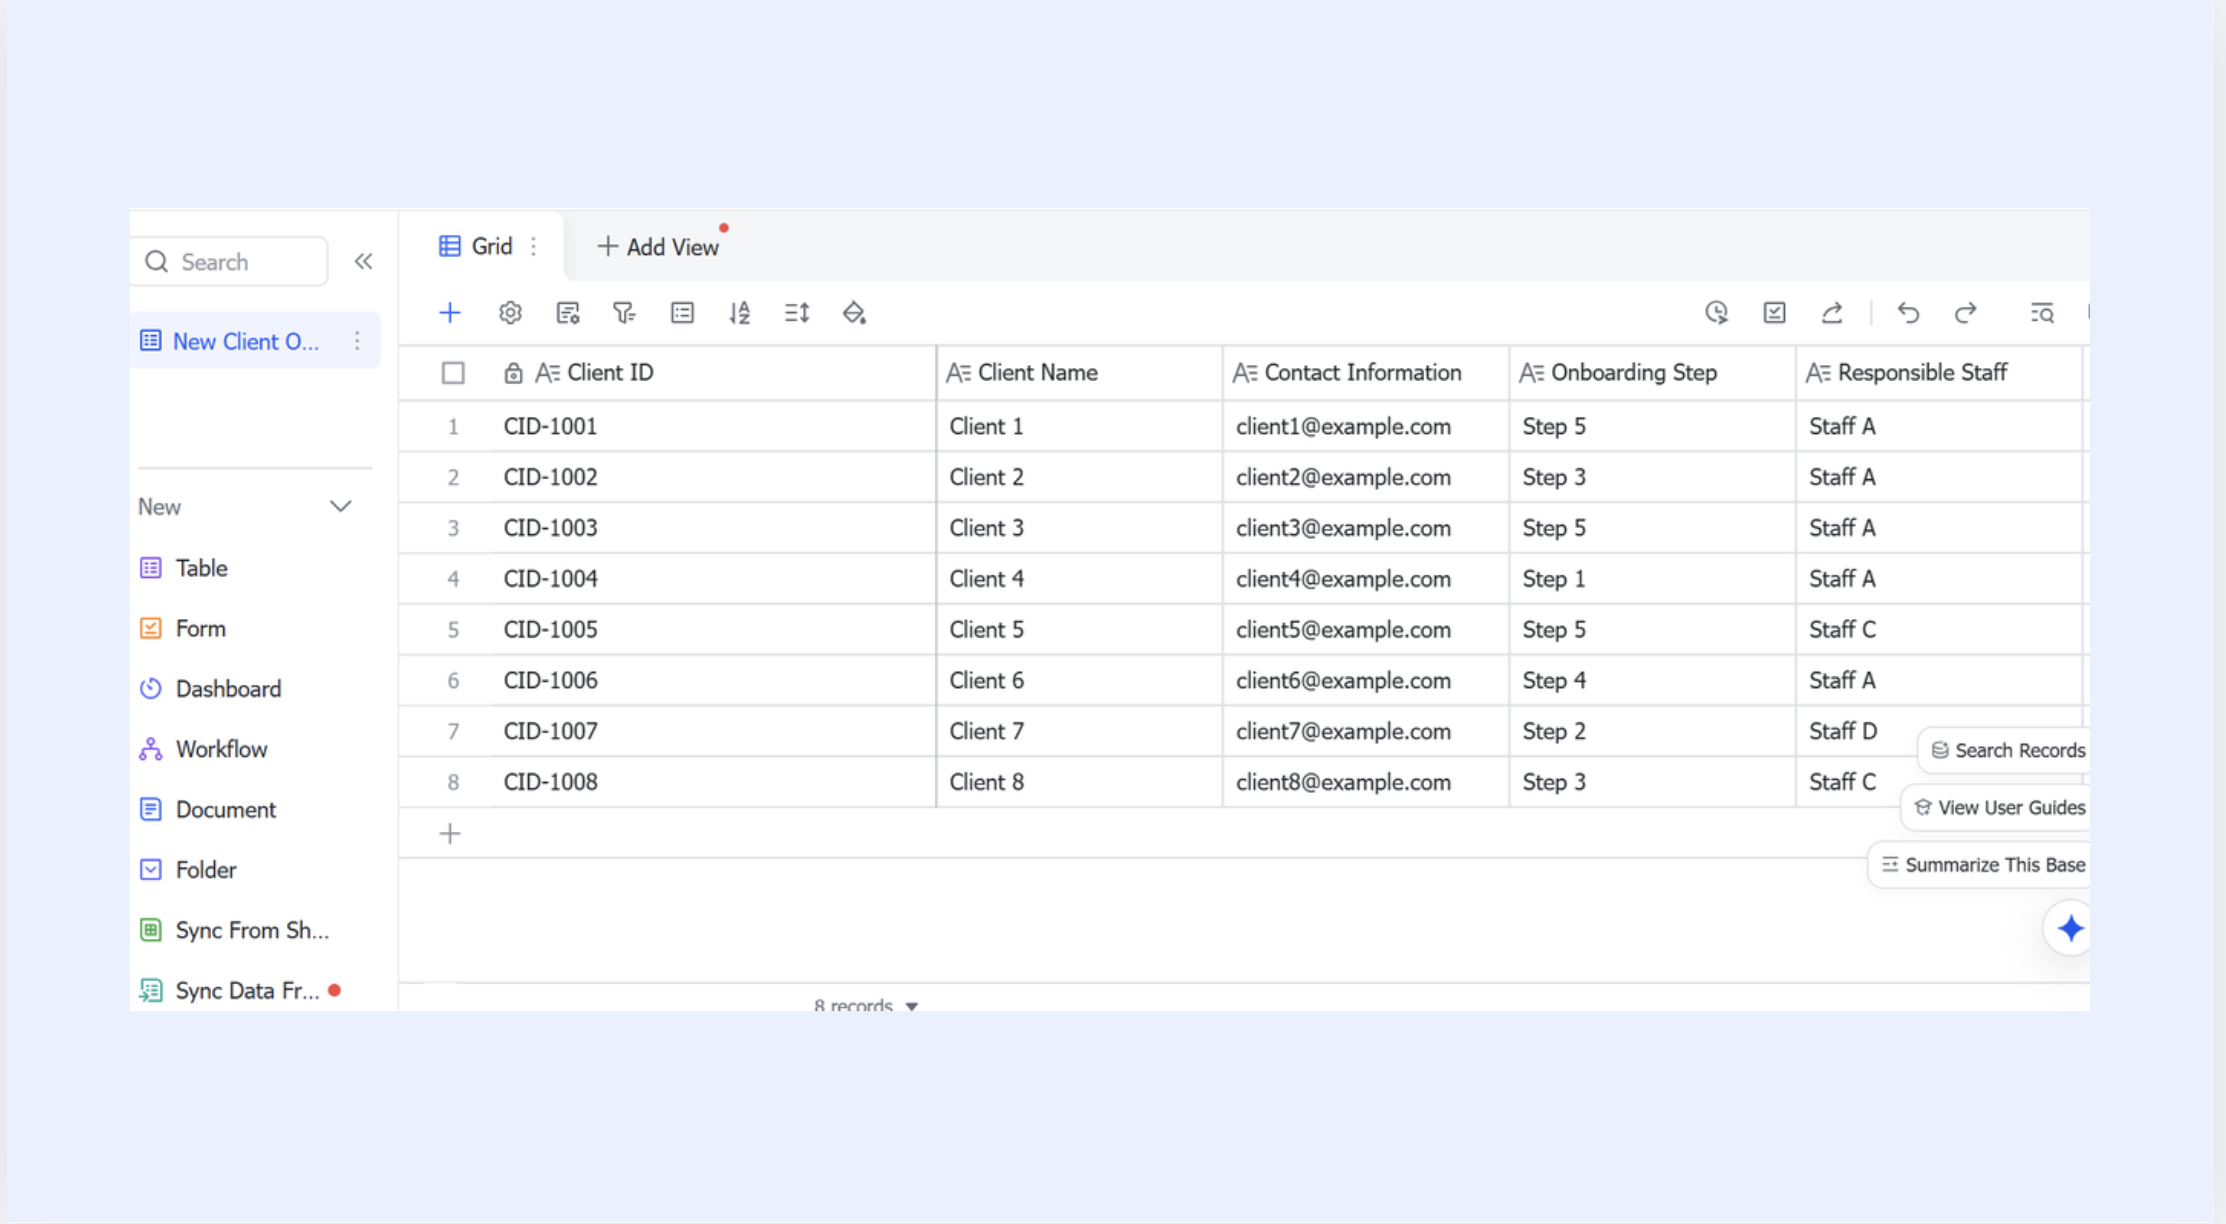
Task: Select Step 1 cell in row 4
Action: click(x=1652, y=579)
